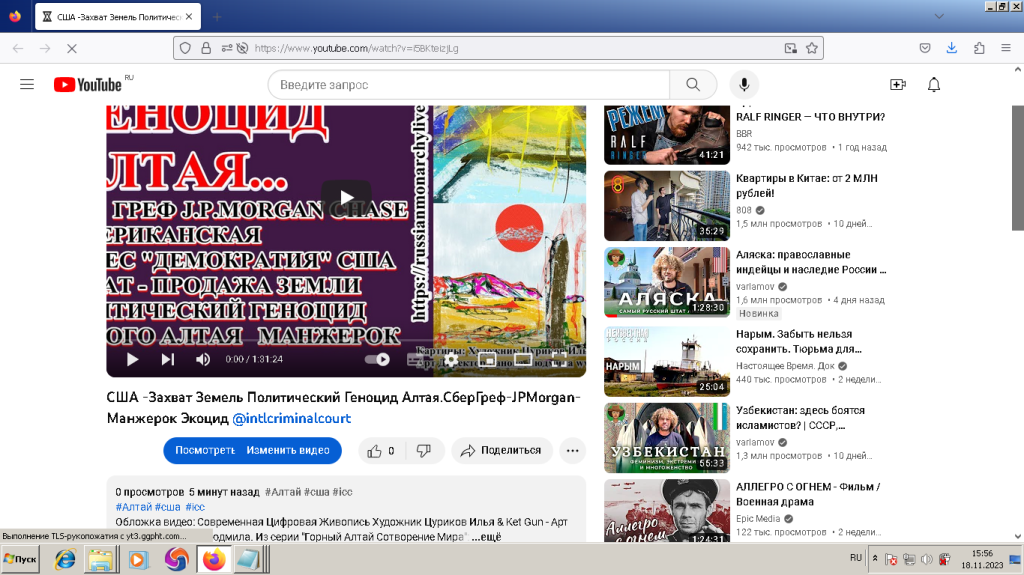The image size is (1024, 575).
Task: Open more actions three-dot menu
Action: click(x=572, y=451)
